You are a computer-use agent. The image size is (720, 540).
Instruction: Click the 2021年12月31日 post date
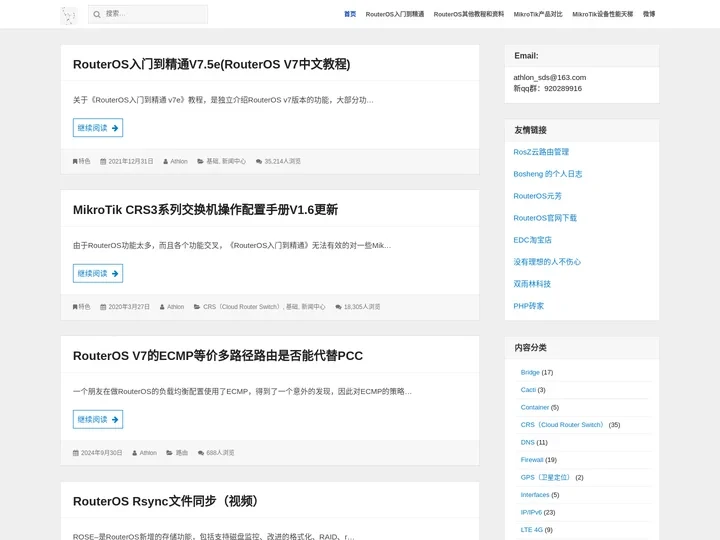(x=130, y=162)
